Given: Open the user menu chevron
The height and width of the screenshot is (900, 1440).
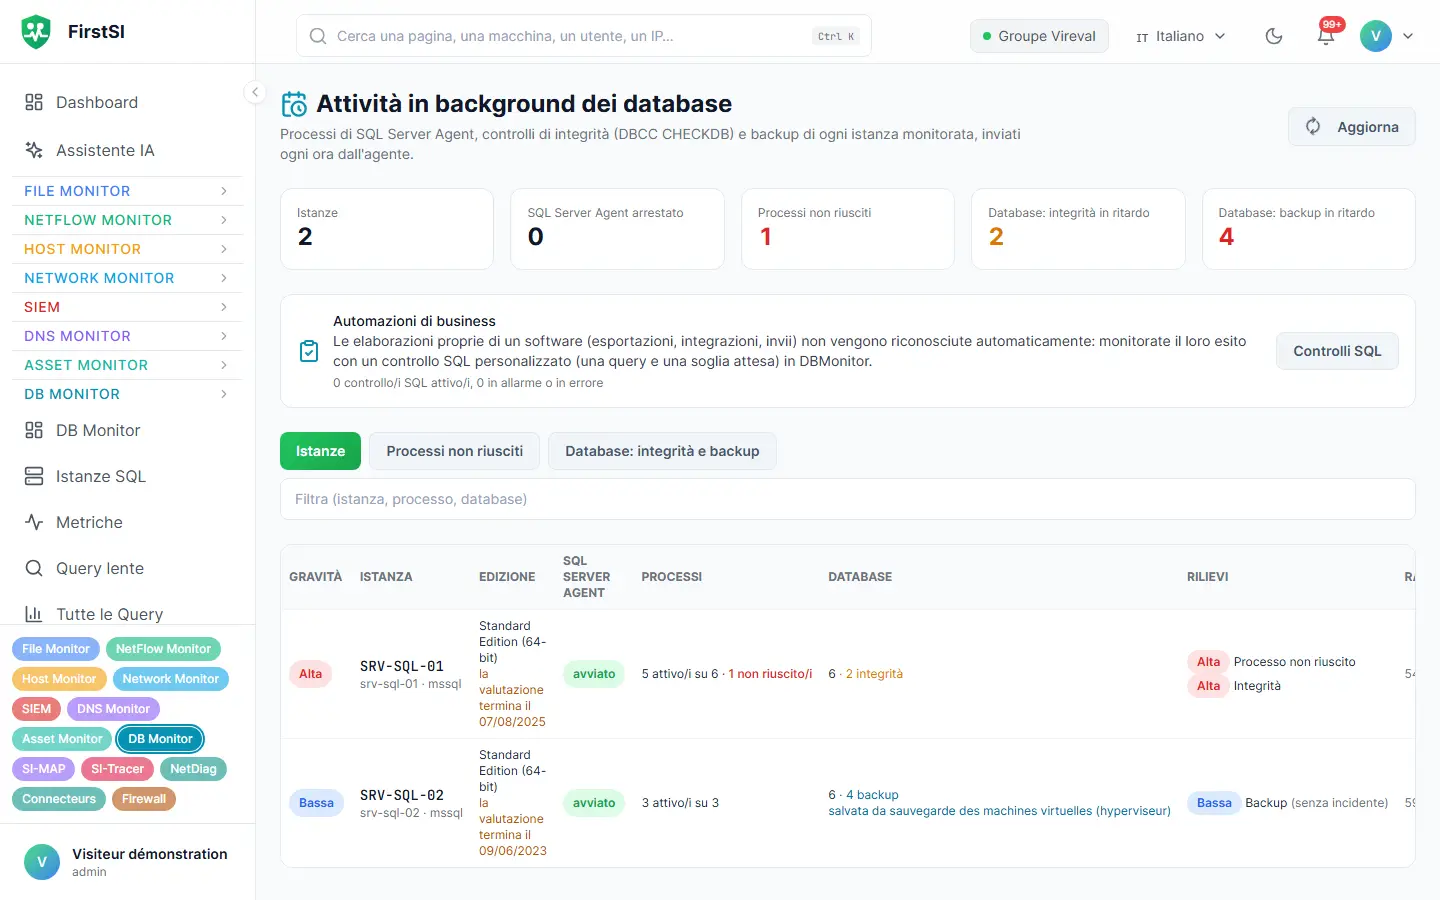Looking at the screenshot, I should point(1408,36).
